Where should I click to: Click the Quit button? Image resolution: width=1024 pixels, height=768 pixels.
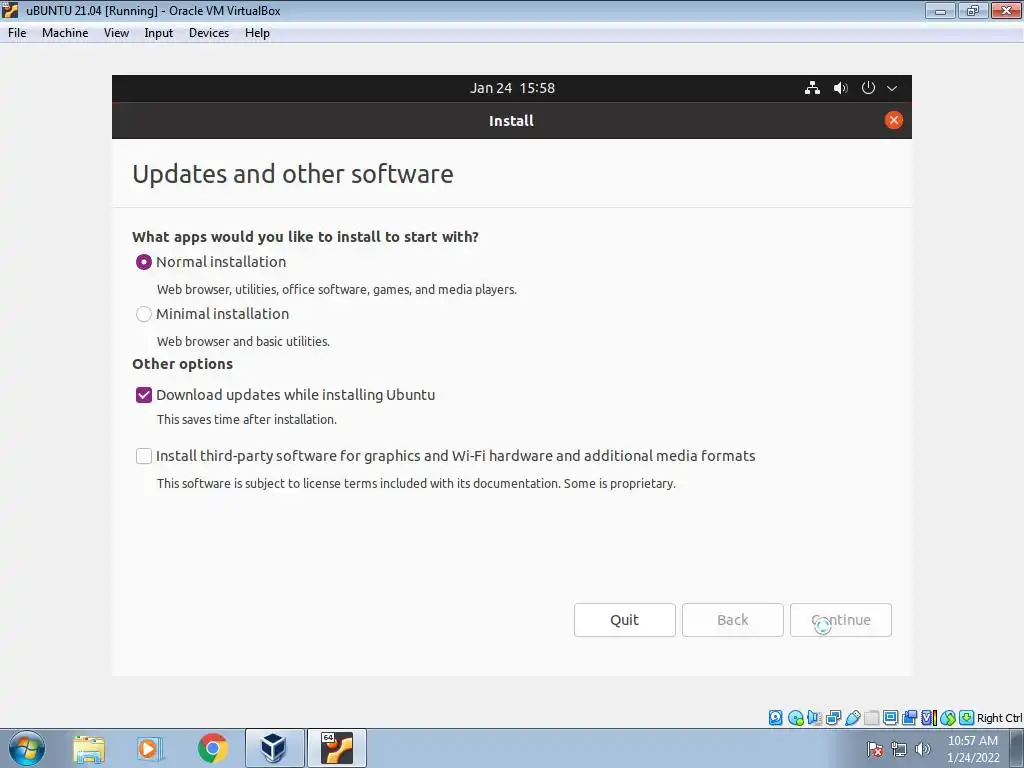[x=624, y=620]
